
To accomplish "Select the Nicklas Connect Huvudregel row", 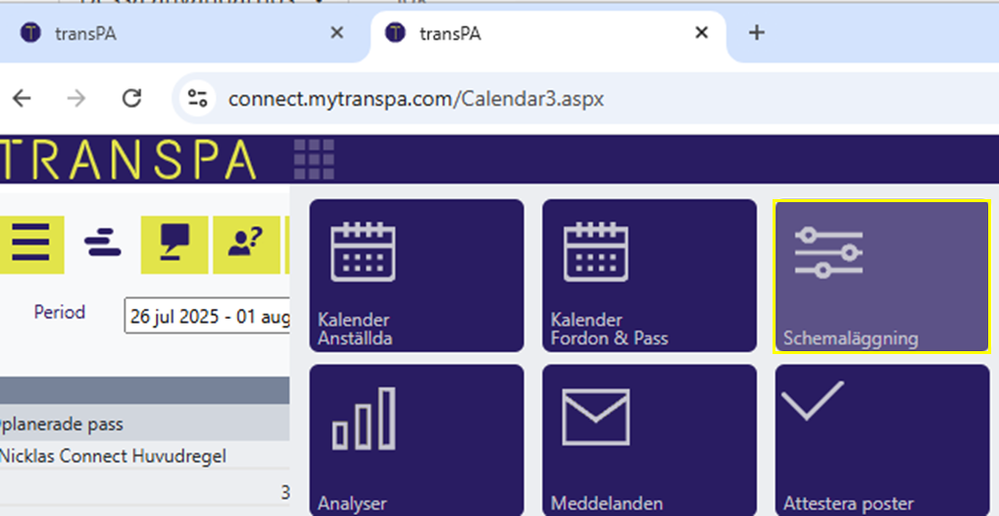I will (x=145, y=456).
